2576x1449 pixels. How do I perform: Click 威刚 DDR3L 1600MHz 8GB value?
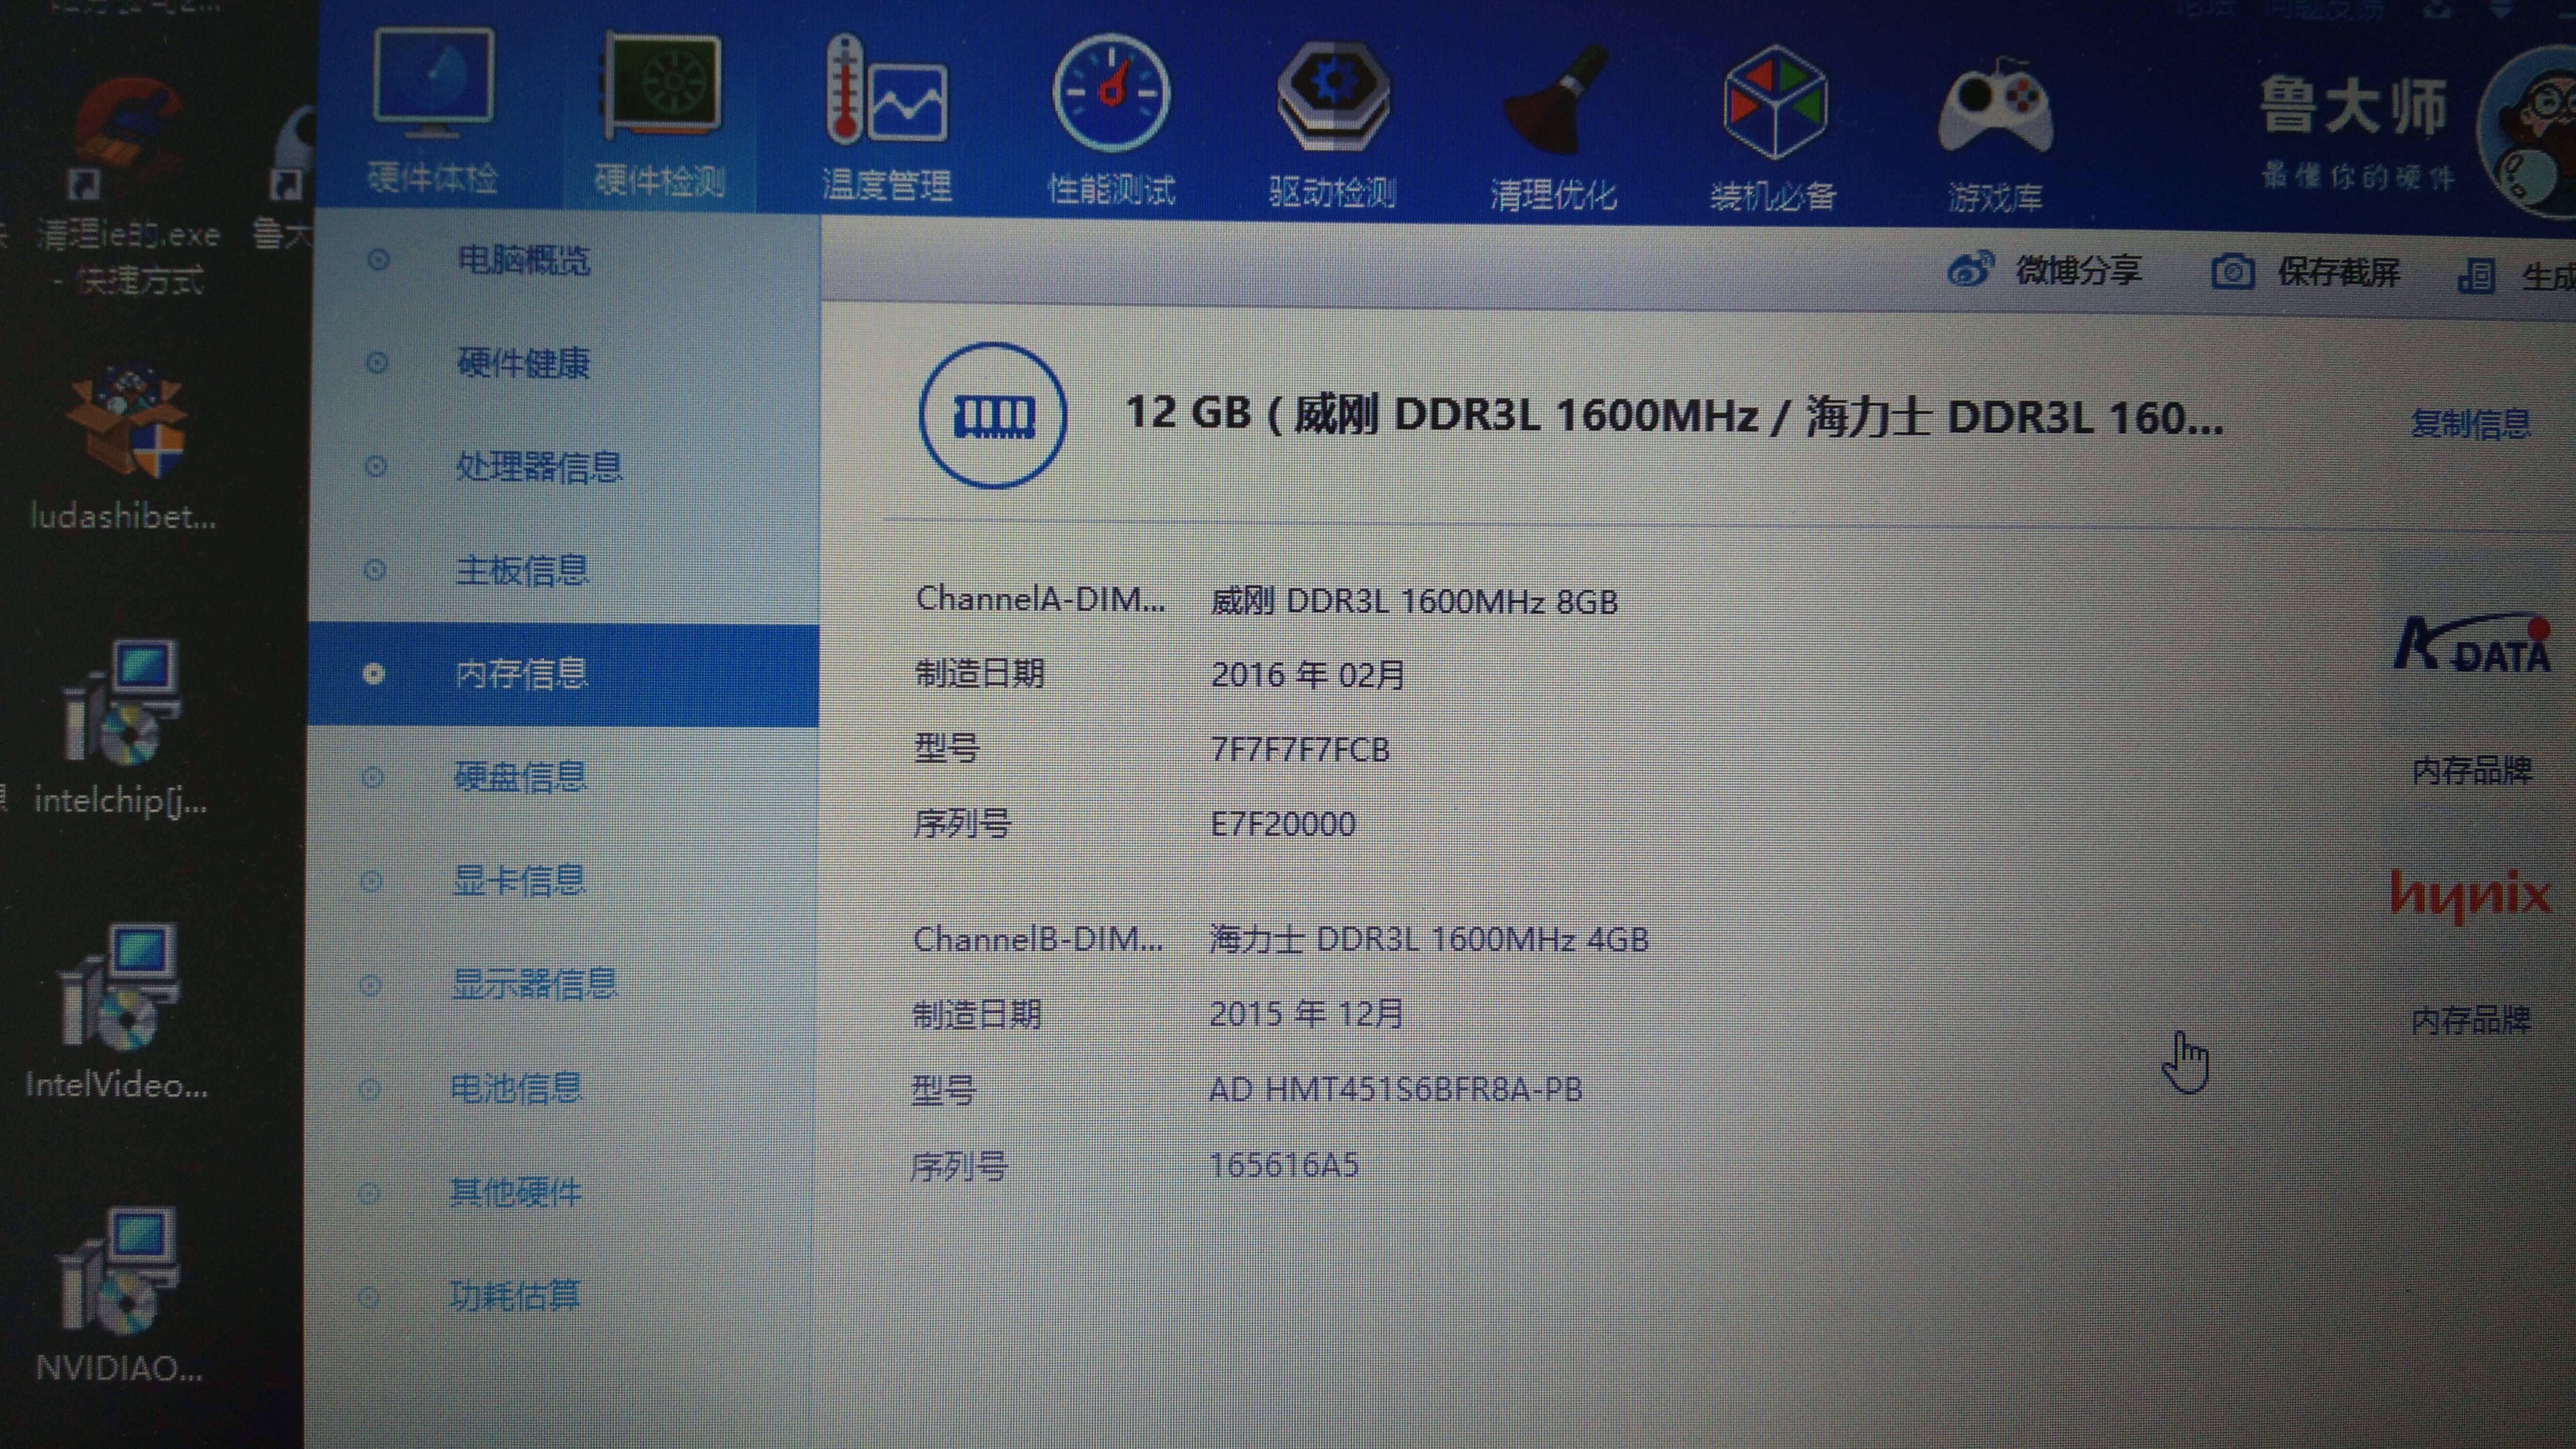pos(1414,601)
